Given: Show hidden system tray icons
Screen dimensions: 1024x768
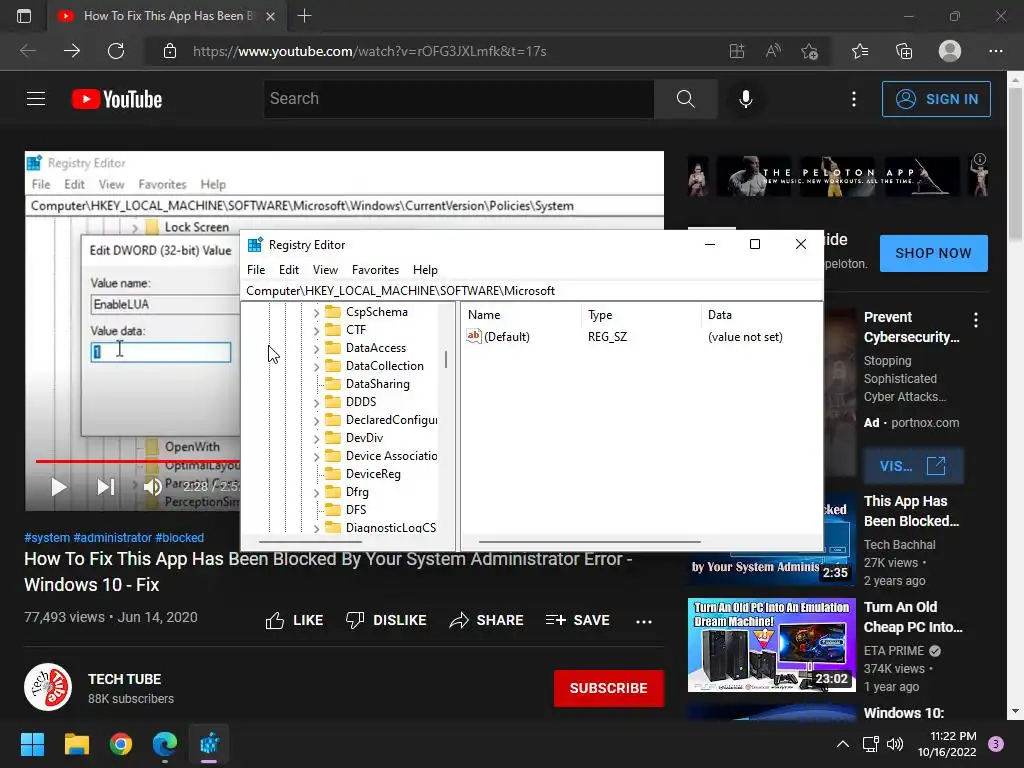Looking at the screenshot, I should pyautogui.click(x=843, y=744).
